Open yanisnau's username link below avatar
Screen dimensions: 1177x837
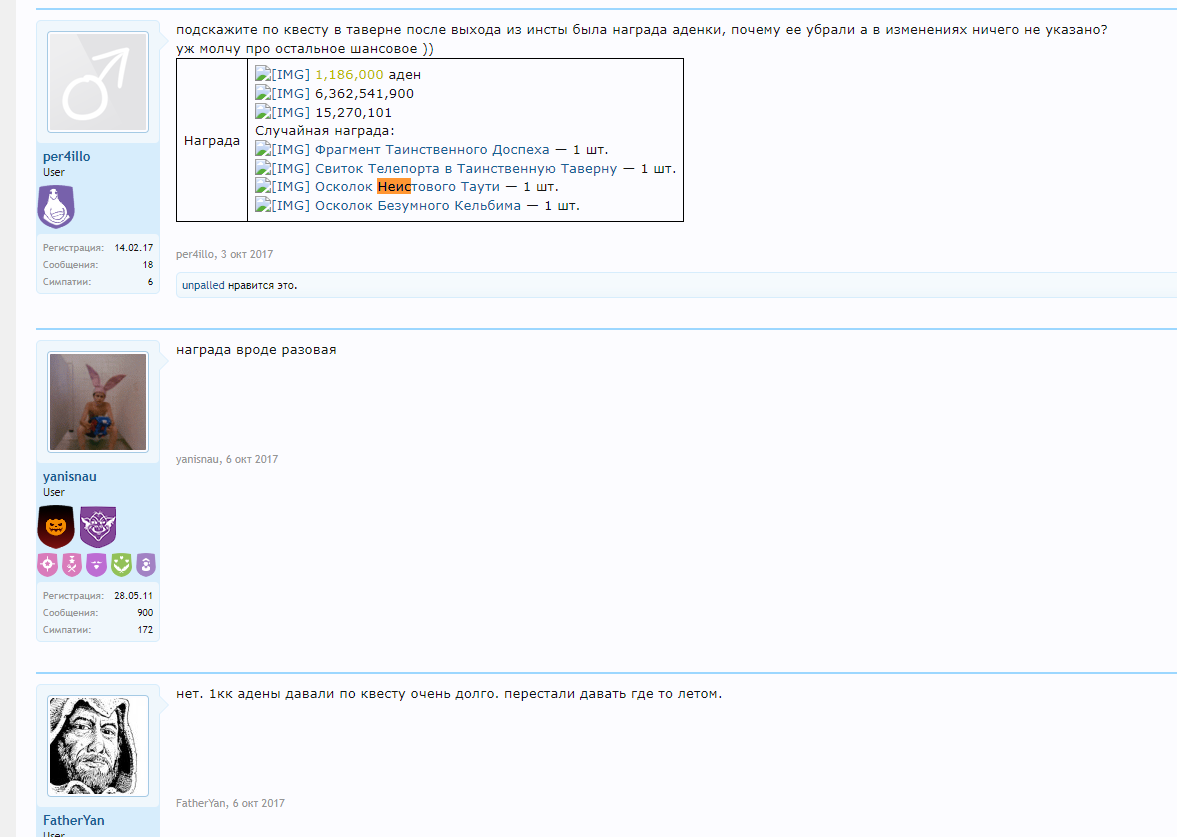(x=70, y=477)
